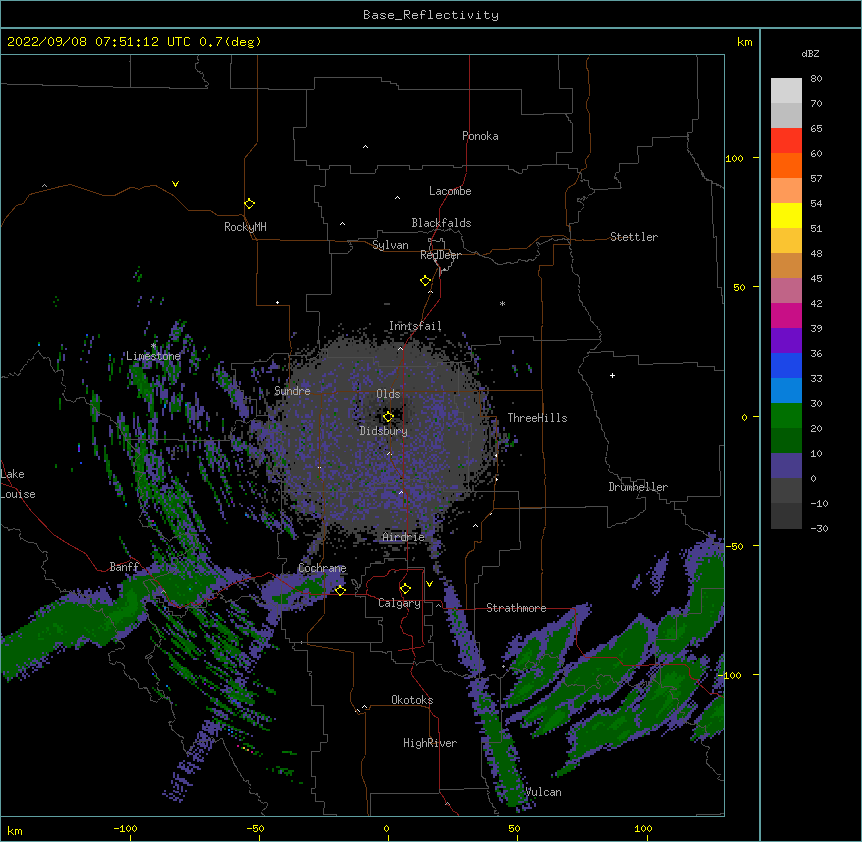Click the Didsbury label
862x842 pixels.
(x=383, y=431)
